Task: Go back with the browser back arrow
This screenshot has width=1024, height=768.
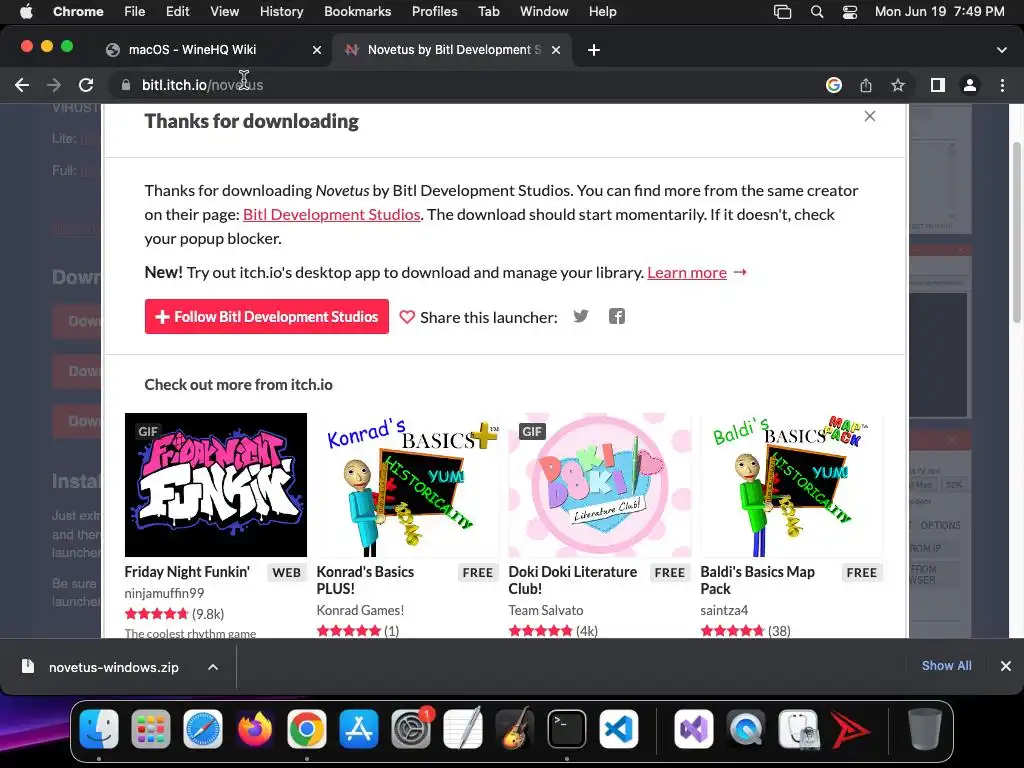Action: tap(22, 85)
